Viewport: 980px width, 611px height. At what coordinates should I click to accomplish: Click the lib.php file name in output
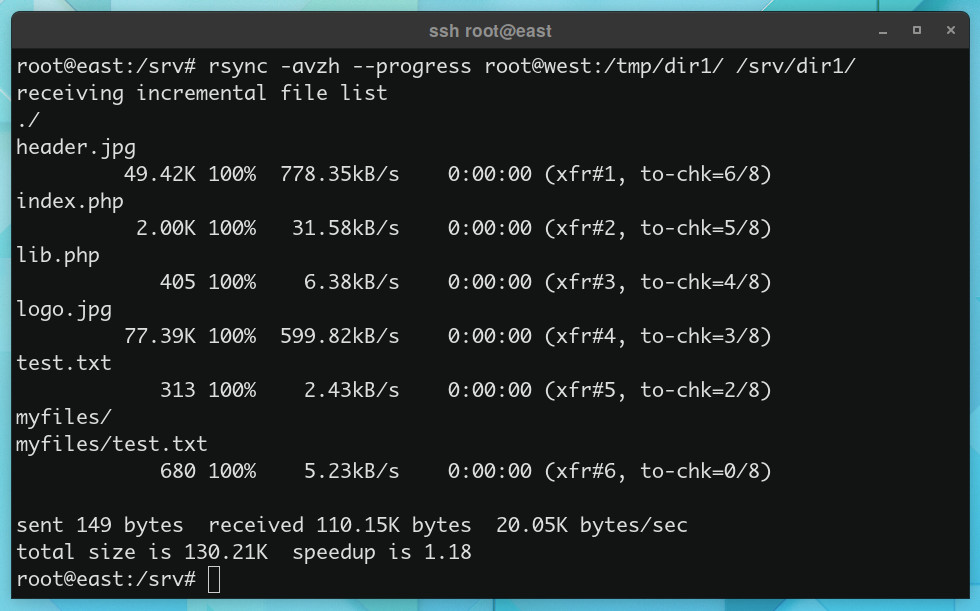point(58,256)
